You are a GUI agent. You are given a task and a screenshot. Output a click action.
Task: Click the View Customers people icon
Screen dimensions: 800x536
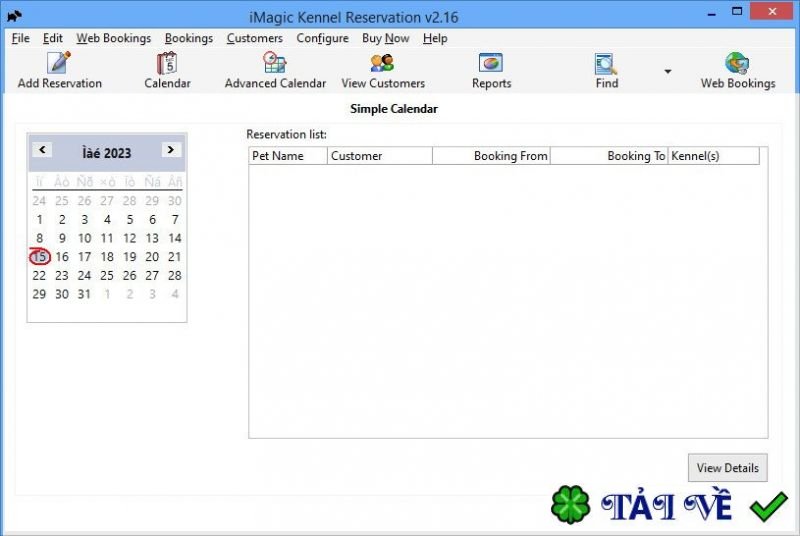coord(382,63)
